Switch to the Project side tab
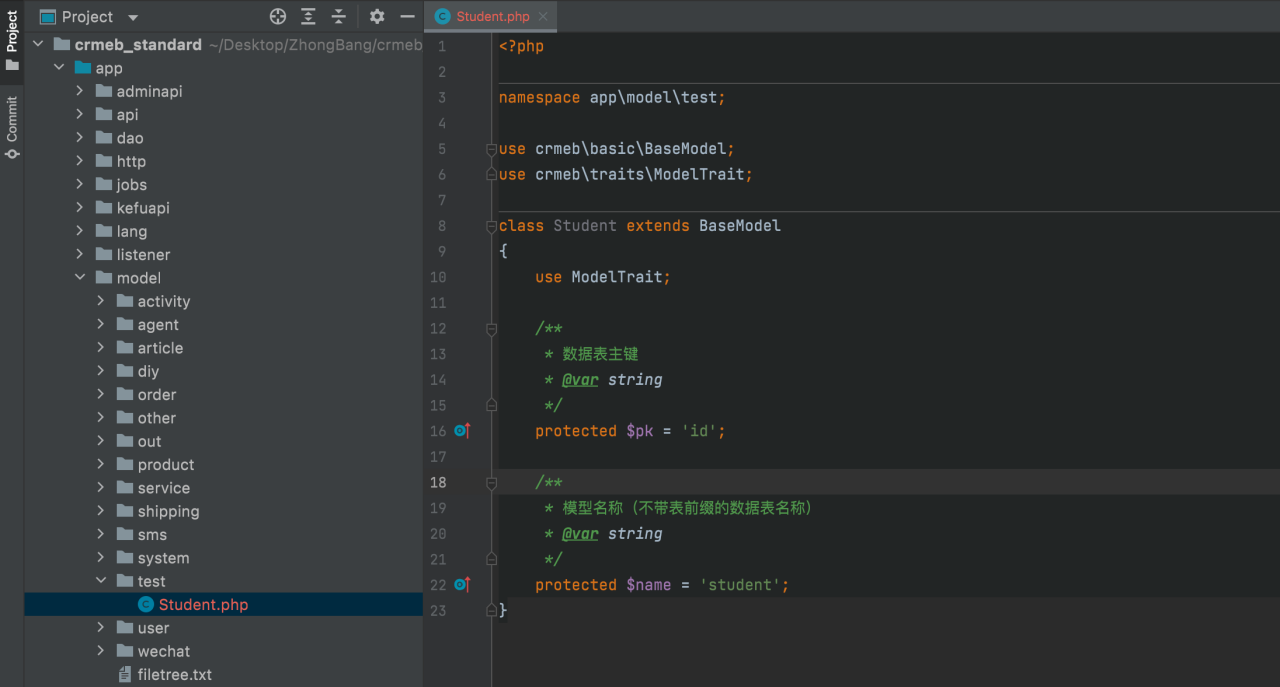 point(12,40)
